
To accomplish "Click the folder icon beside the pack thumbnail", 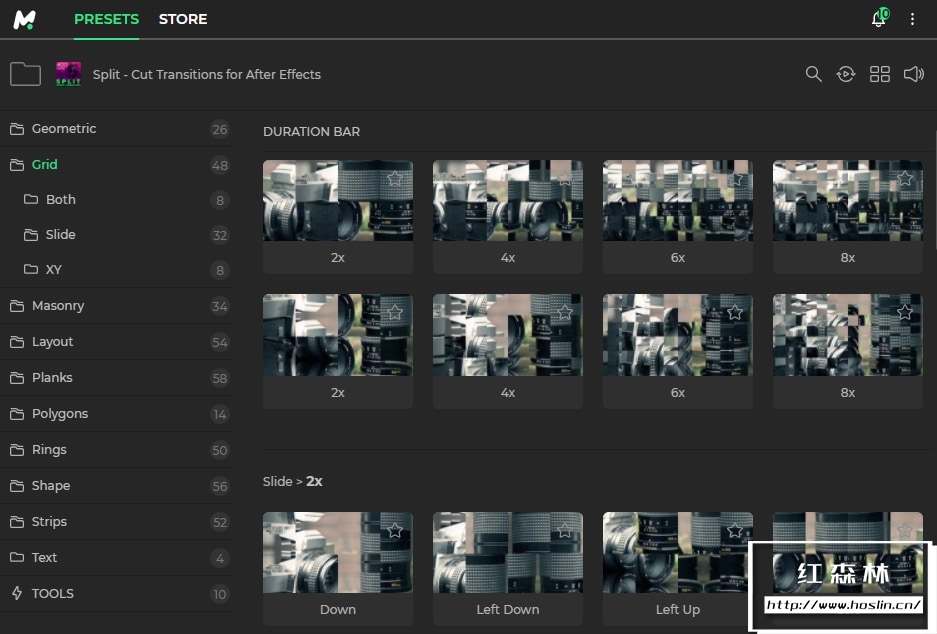I will [x=25, y=74].
